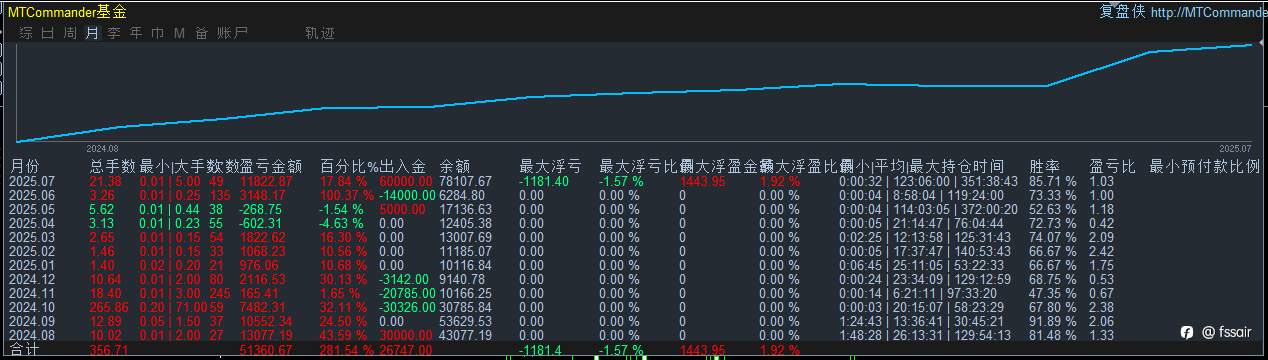The height and width of the screenshot is (360, 1268).
Task: Sort by the 余额 column header
Action: click(x=455, y=166)
